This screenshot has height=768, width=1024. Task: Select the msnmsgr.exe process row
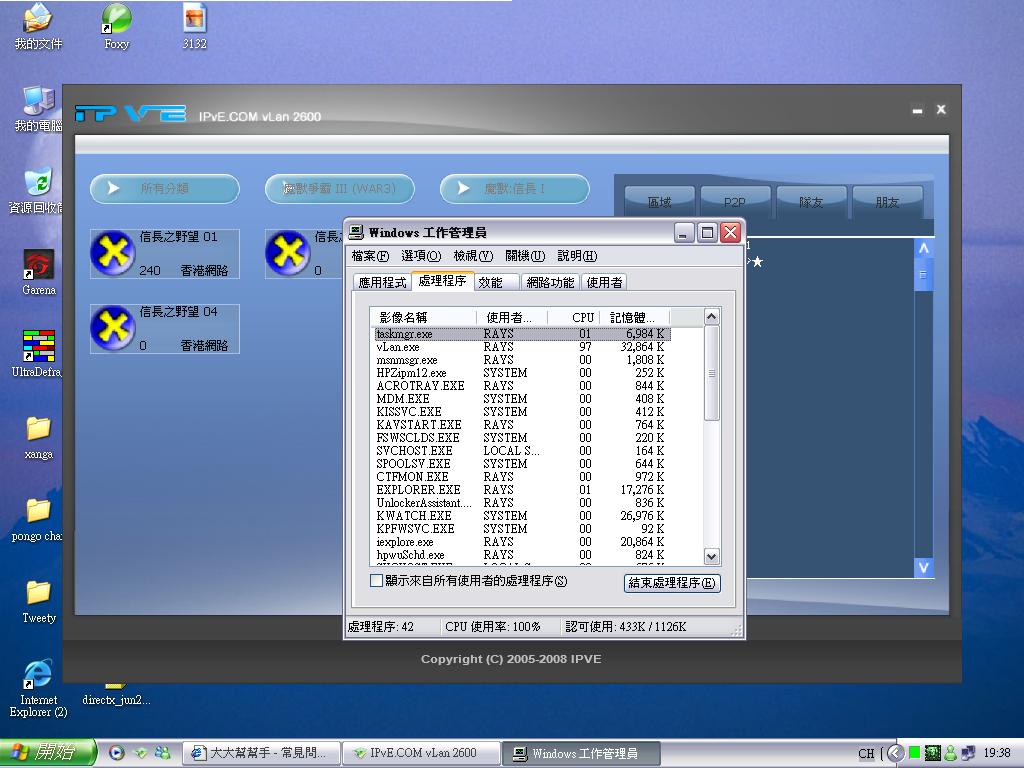pyautogui.click(x=522, y=360)
